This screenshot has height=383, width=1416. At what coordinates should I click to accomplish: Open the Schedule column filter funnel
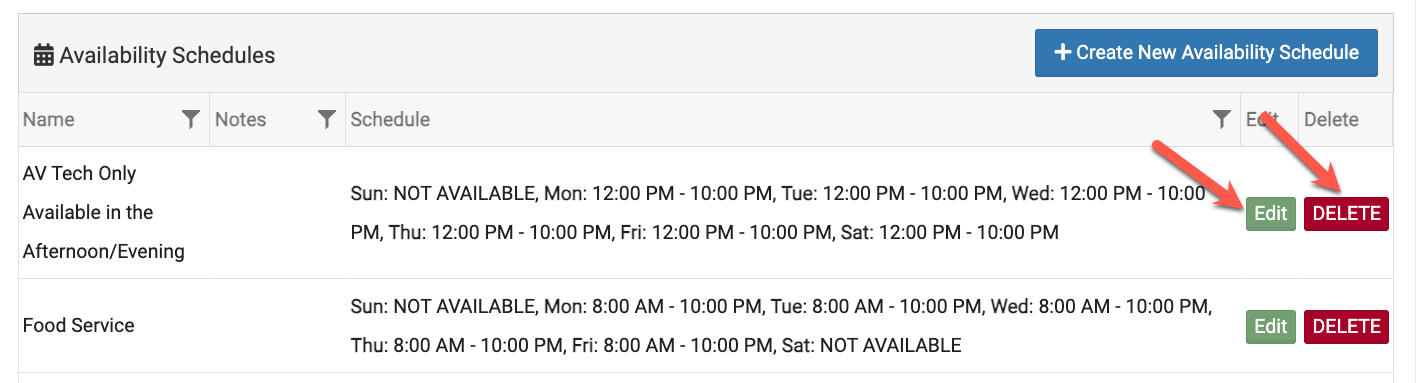[1221, 120]
